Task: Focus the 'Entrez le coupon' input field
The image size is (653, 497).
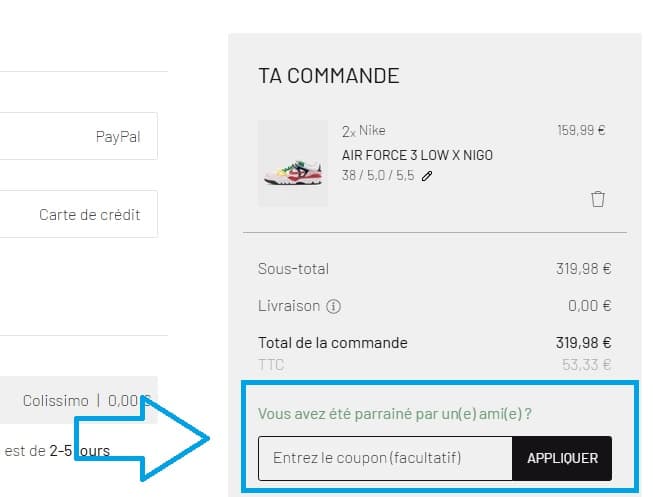Action: (385, 458)
